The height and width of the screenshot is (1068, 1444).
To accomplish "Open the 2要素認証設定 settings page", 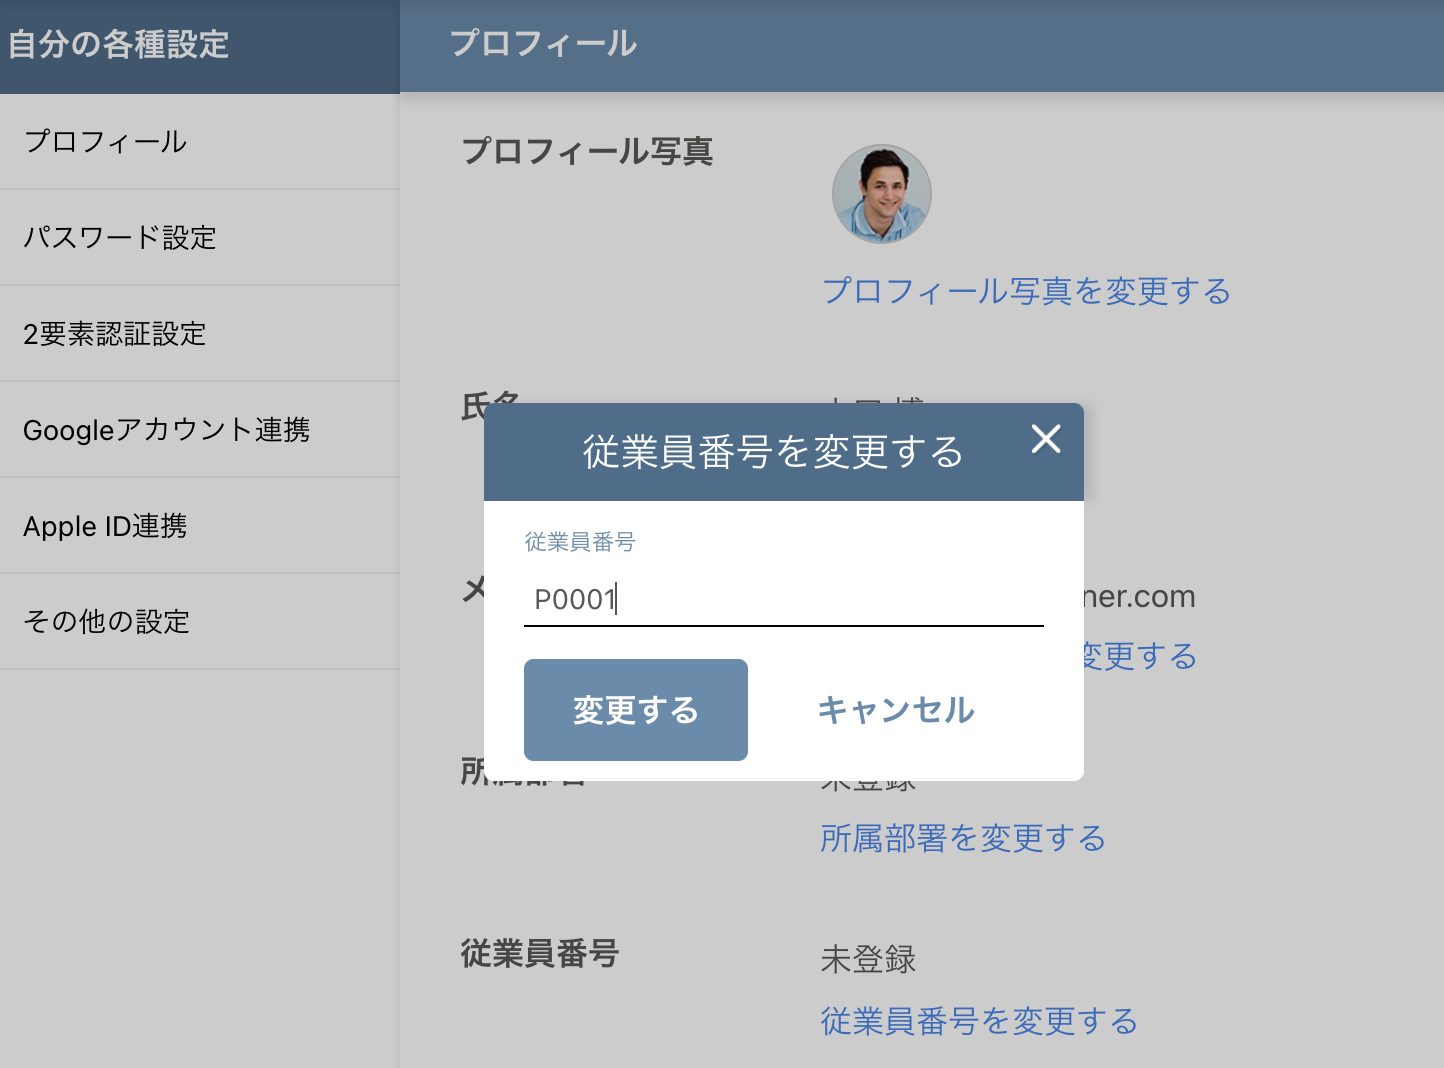I will [114, 334].
